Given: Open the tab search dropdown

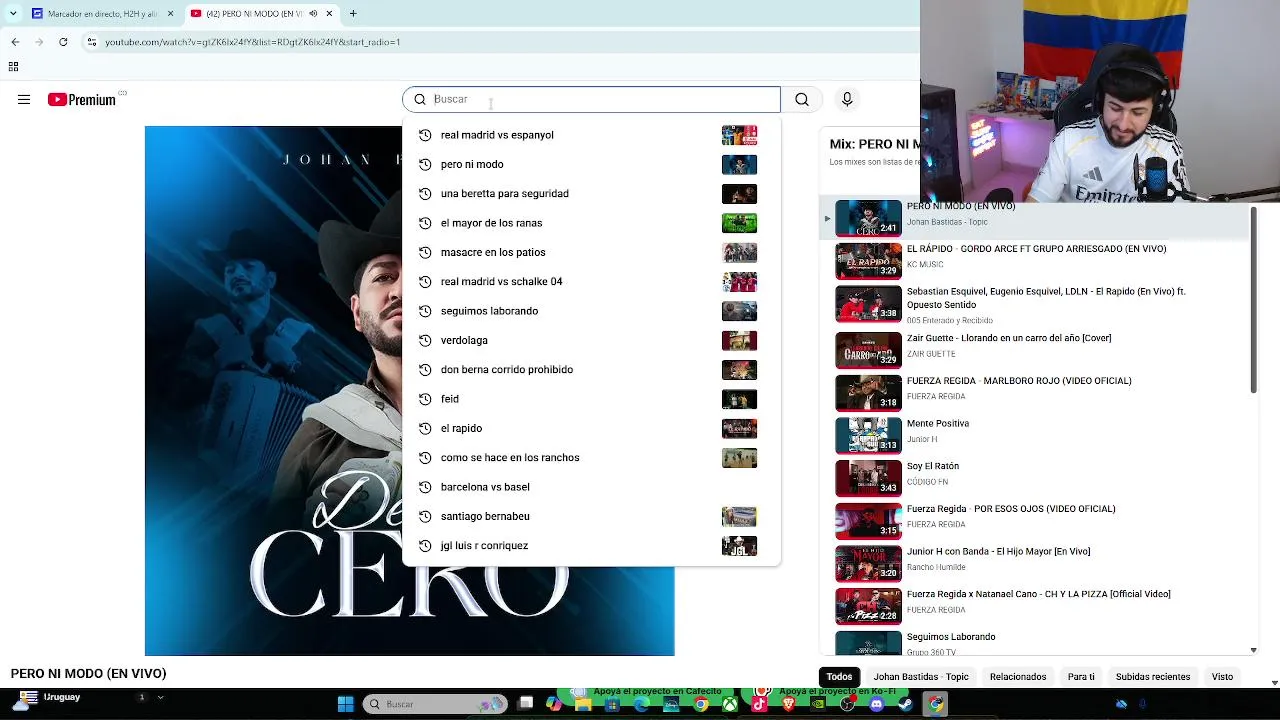Looking at the screenshot, I should pyautogui.click(x=12, y=14).
